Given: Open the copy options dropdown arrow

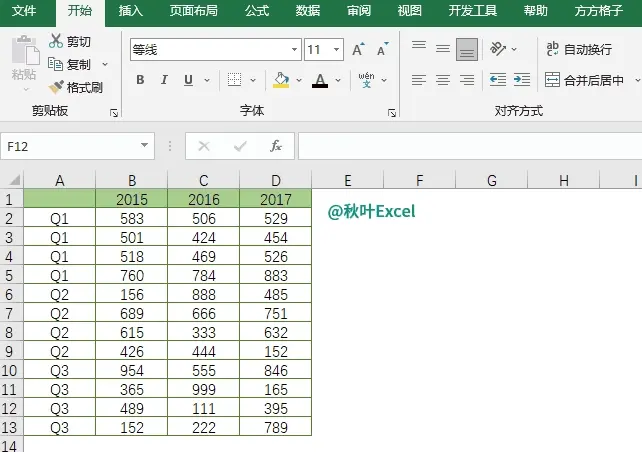Looking at the screenshot, I should pos(105,64).
